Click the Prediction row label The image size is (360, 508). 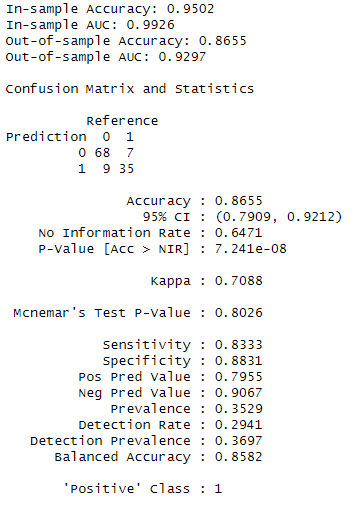[46, 137]
